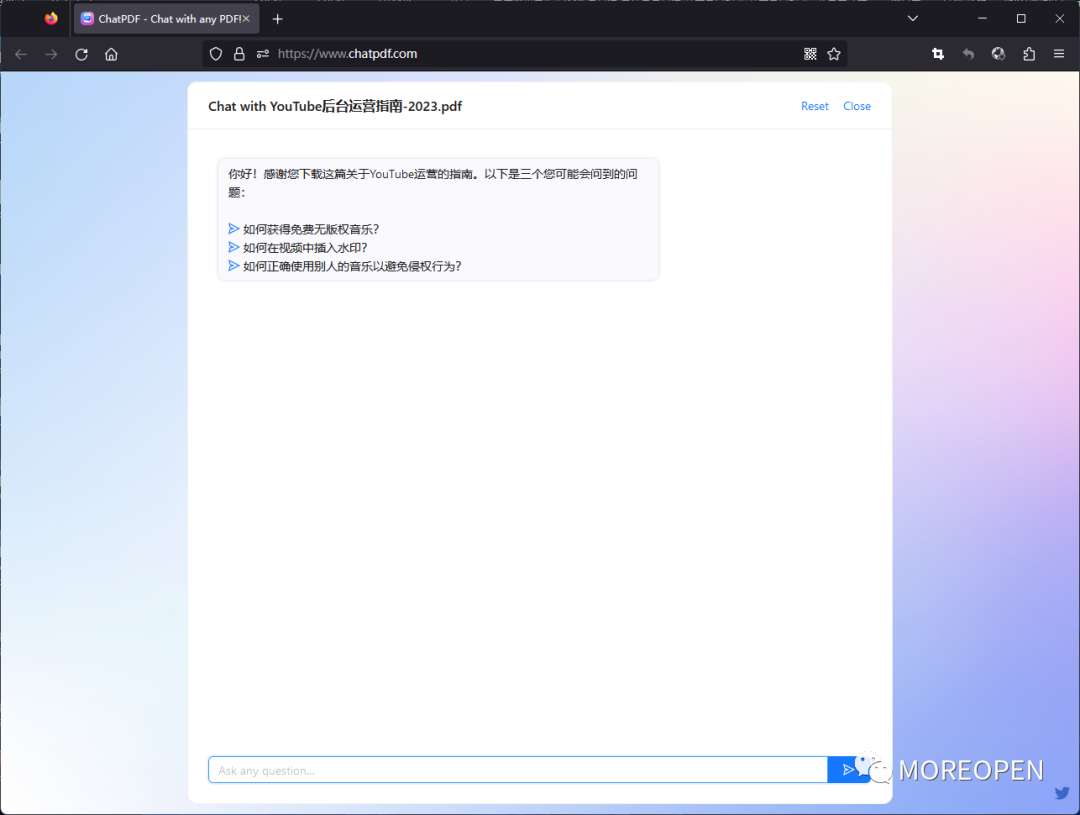This screenshot has width=1080, height=815.
Task: Send the question with arrow button
Action: coord(847,770)
